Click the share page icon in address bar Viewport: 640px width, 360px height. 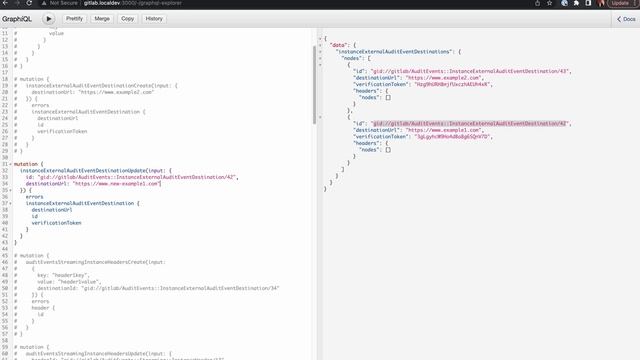point(537,3)
